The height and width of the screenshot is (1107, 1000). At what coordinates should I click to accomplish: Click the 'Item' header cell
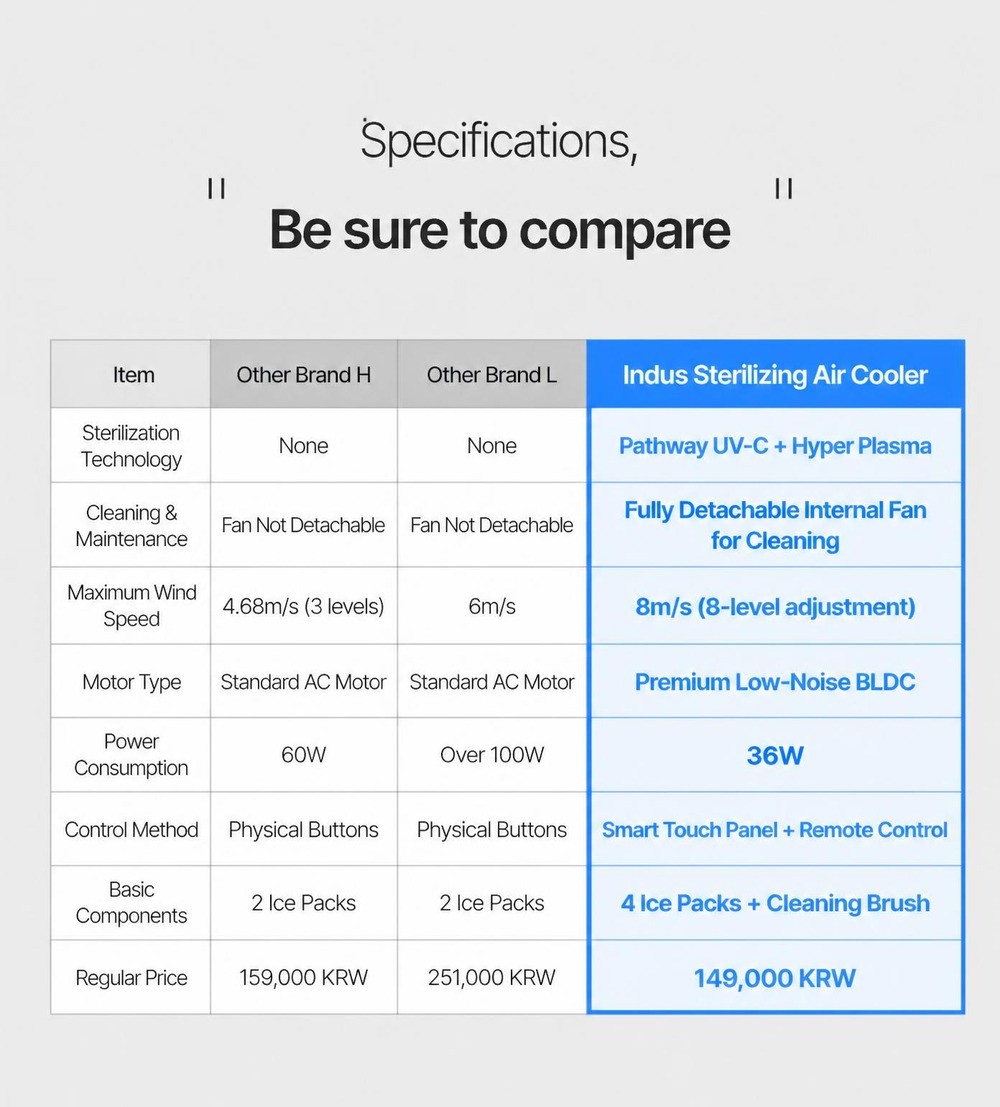tap(131, 374)
